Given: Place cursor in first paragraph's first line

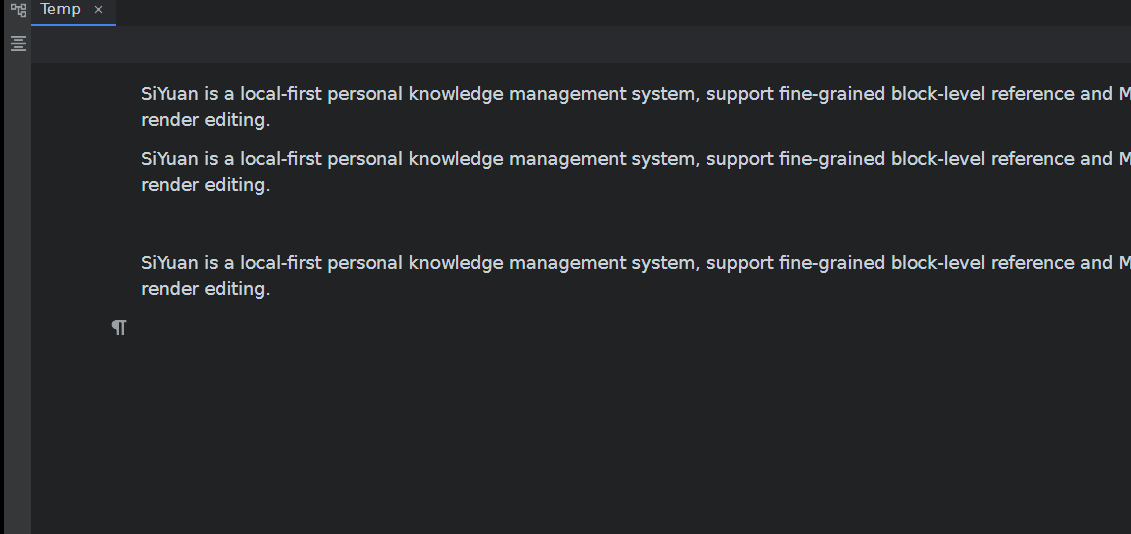Looking at the screenshot, I should [x=600, y=95].
